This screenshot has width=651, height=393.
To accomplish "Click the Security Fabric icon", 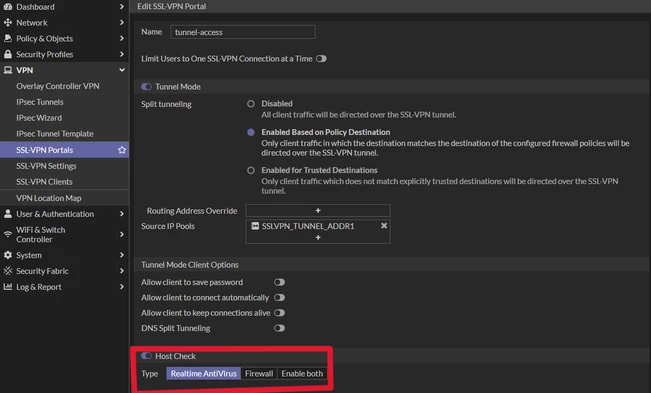I will point(7,271).
